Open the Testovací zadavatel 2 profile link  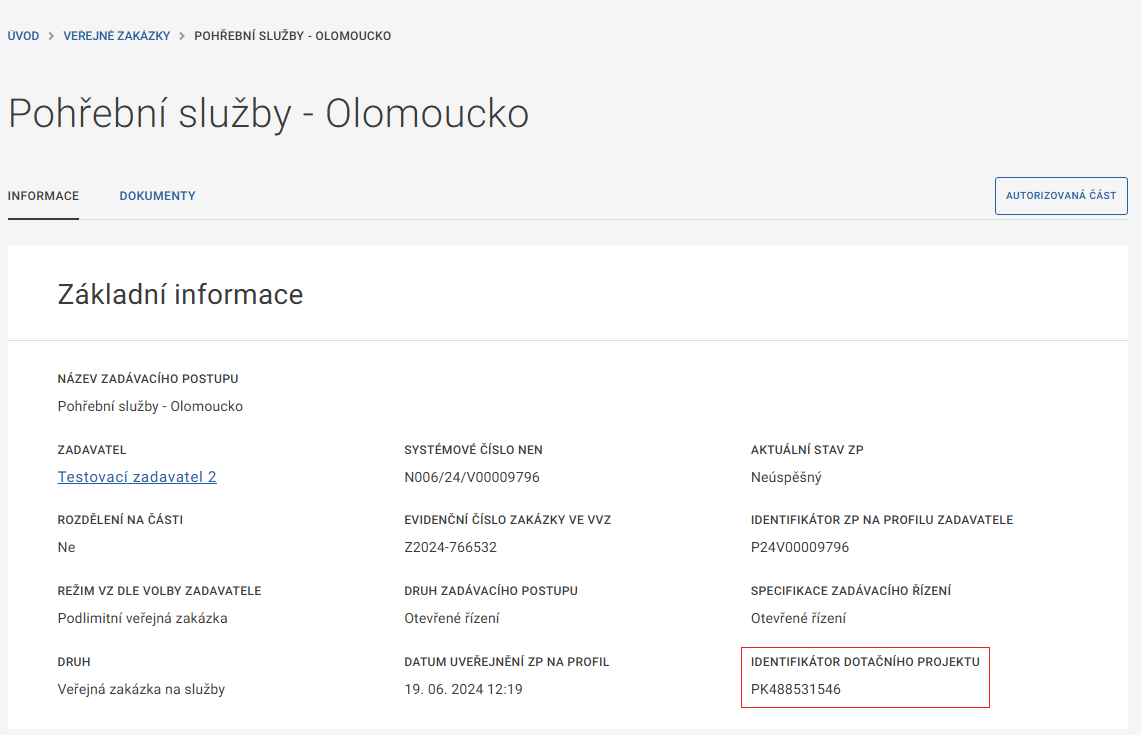136,477
